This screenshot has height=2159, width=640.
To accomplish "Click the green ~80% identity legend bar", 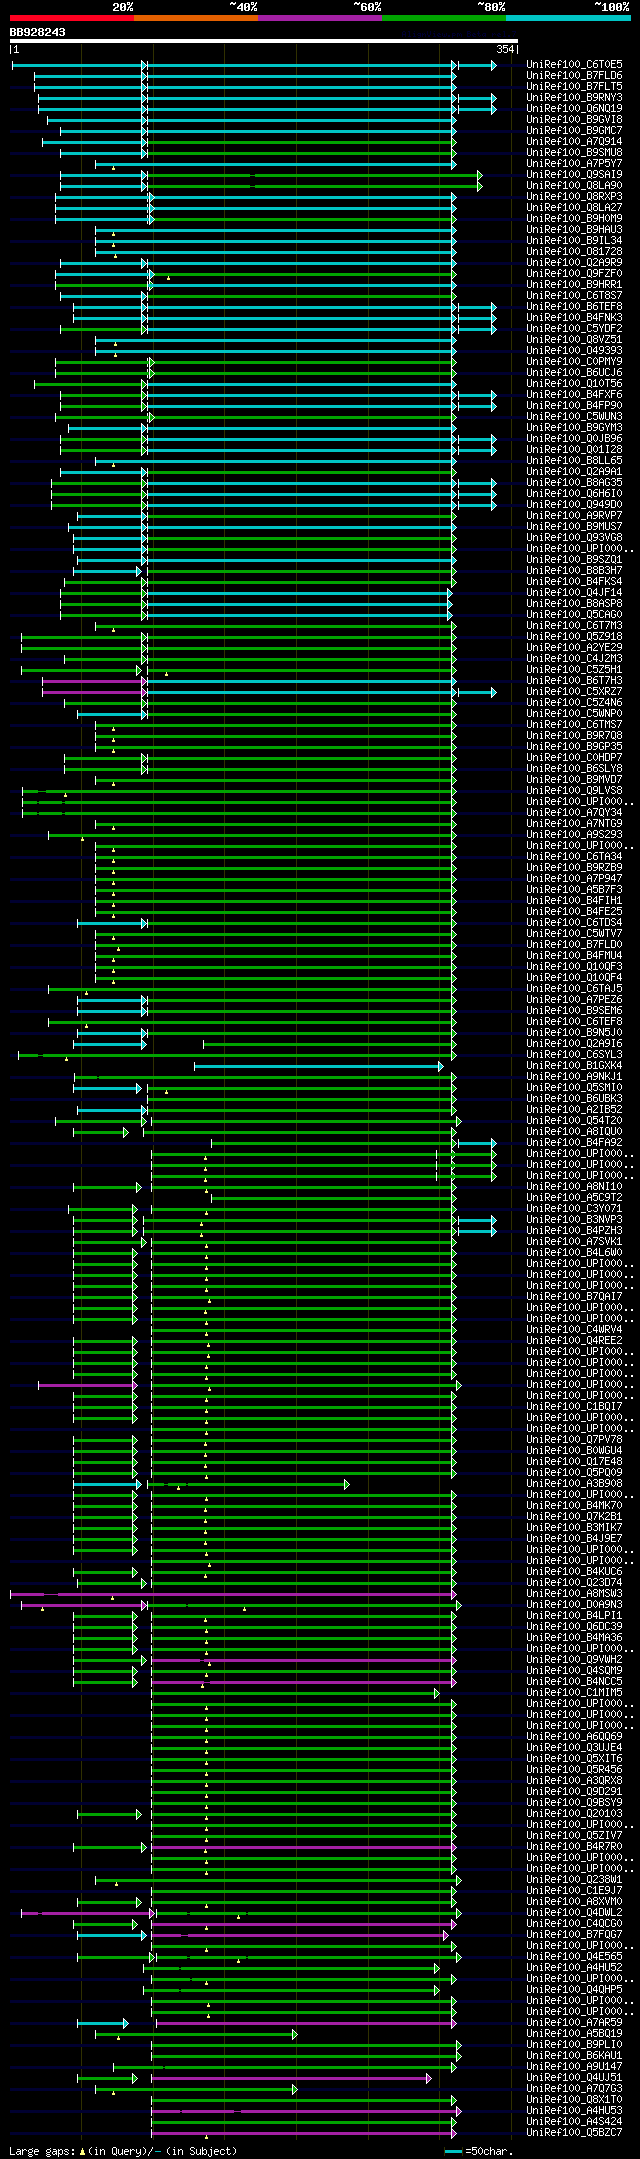I will [x=444, y=18].
